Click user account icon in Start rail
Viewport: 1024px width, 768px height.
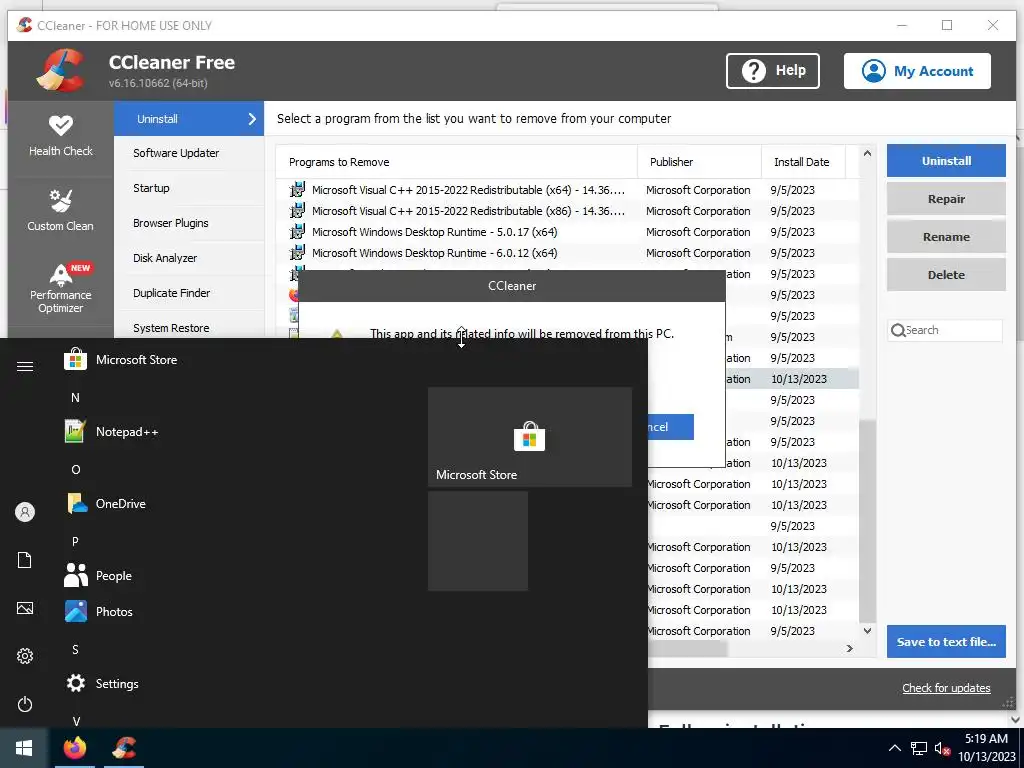pyautogui.click(x=25, y=512)
